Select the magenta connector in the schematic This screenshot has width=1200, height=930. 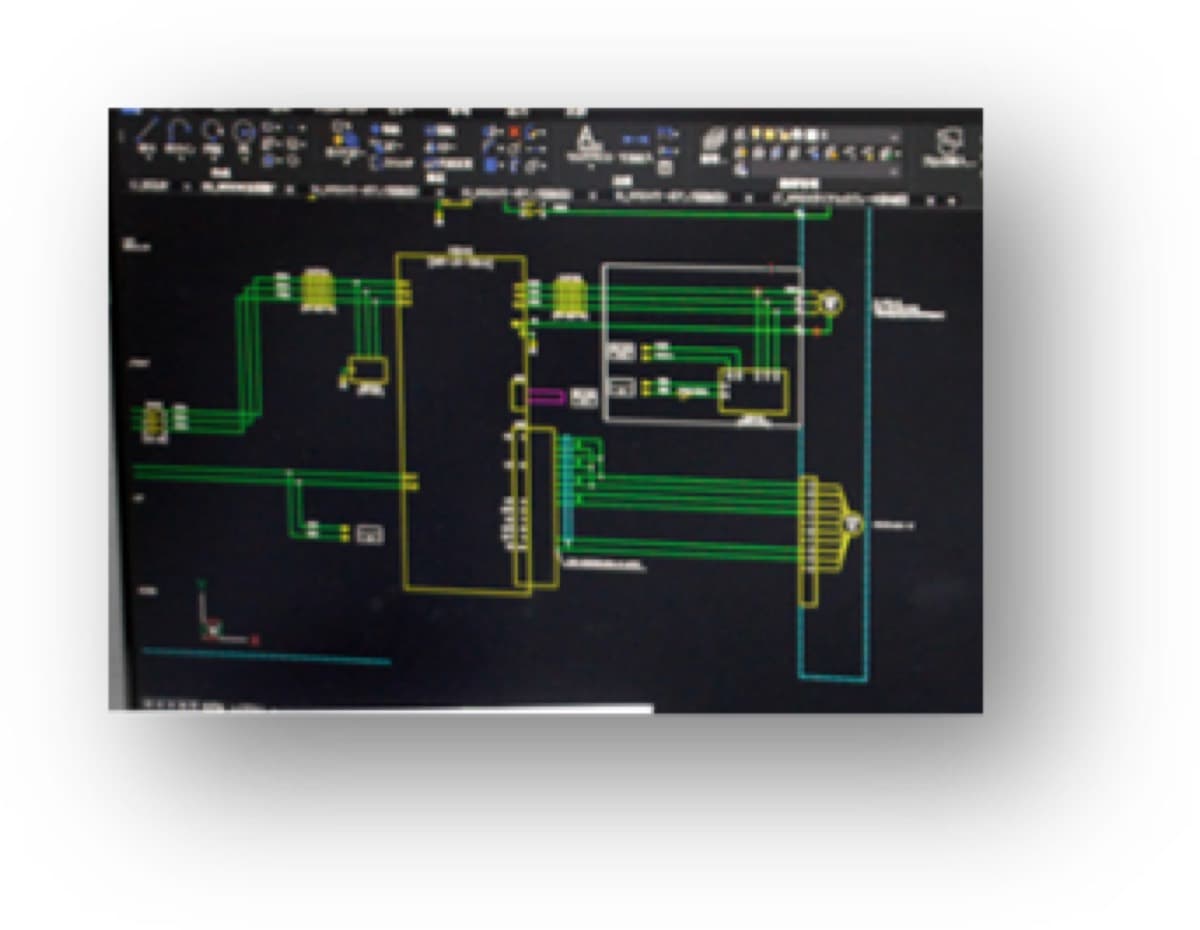(x=546, y=396)
